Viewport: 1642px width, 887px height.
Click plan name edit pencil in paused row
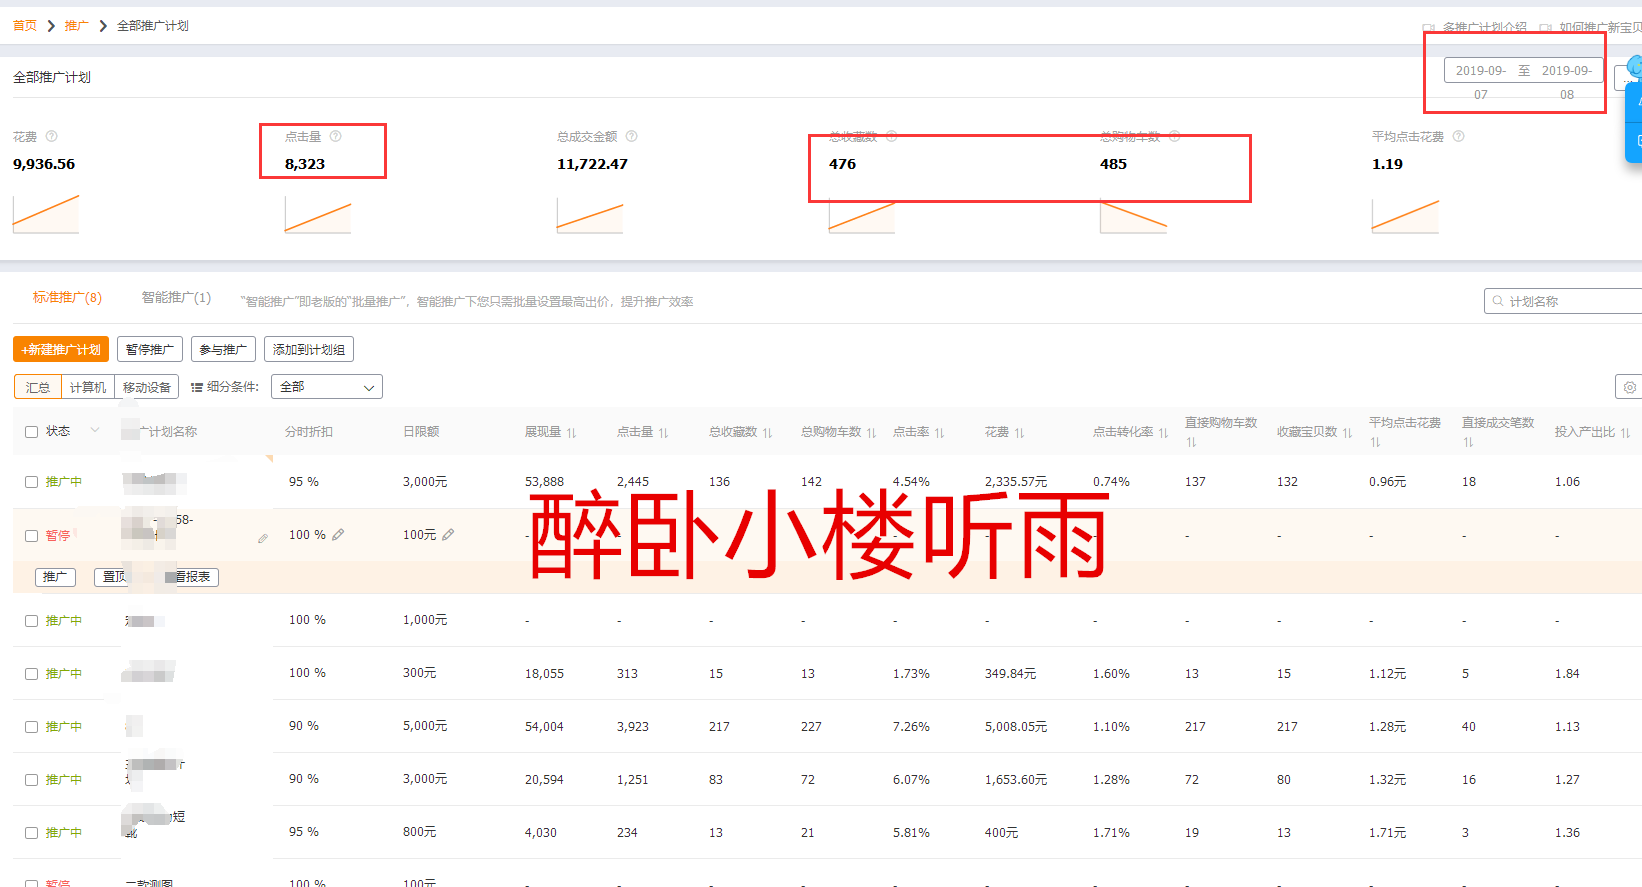pyautogui.click(x=263, y=539)
